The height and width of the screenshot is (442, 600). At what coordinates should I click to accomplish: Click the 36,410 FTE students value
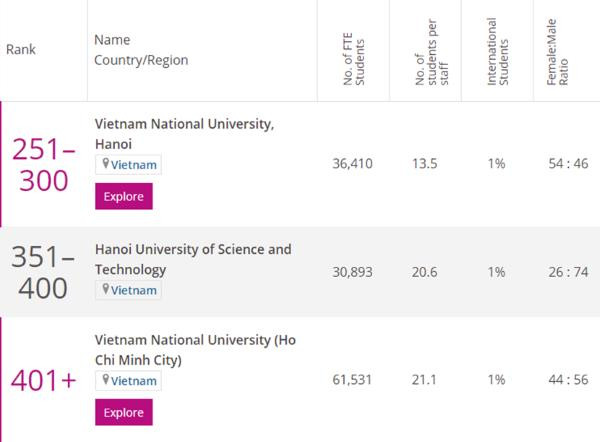coord(351,163)
